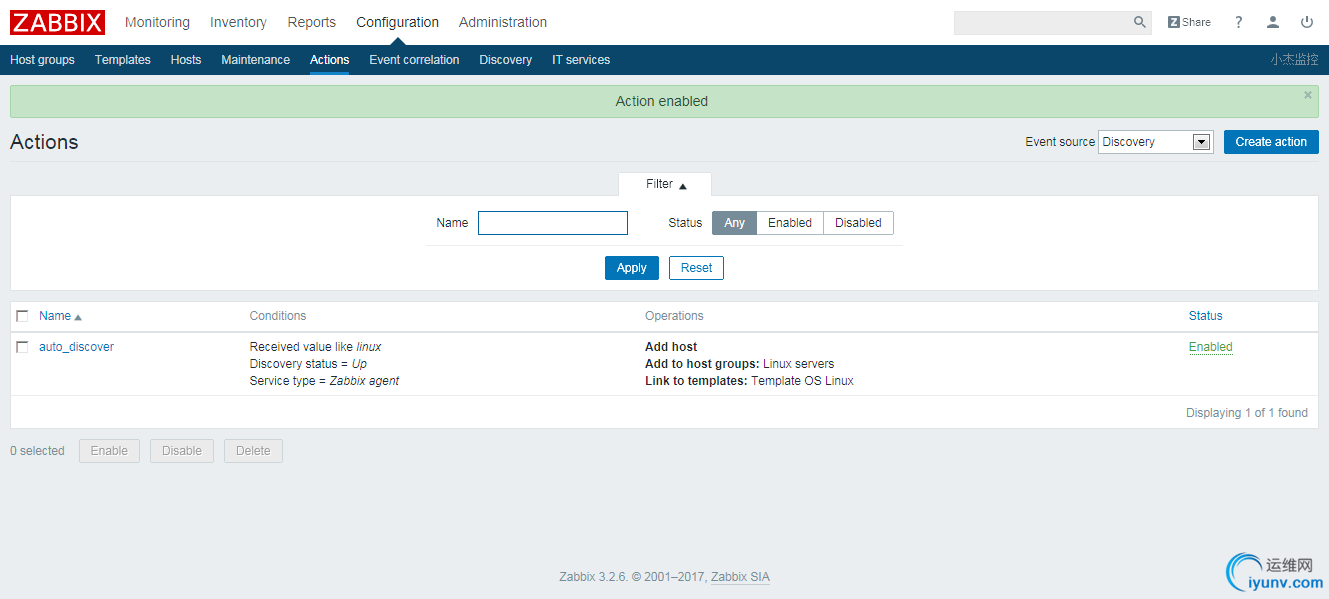The image size is (1329, 599).
Task: Select the Disabled status filter
Action: (858, 223)
